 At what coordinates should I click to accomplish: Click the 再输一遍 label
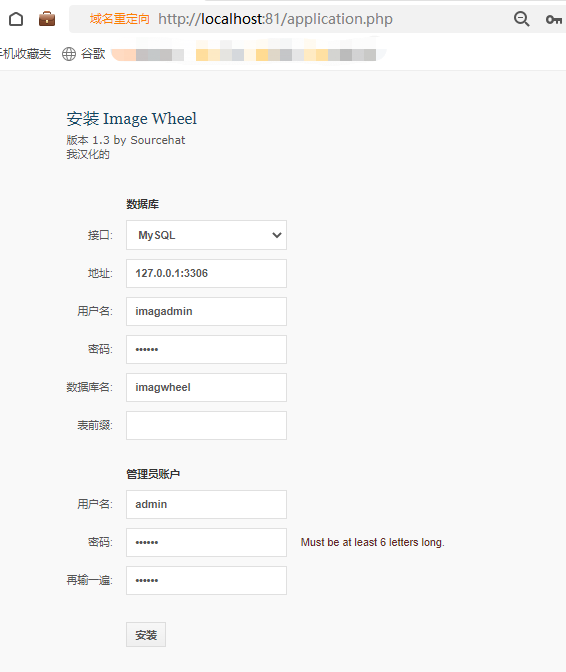coord(90,581)
